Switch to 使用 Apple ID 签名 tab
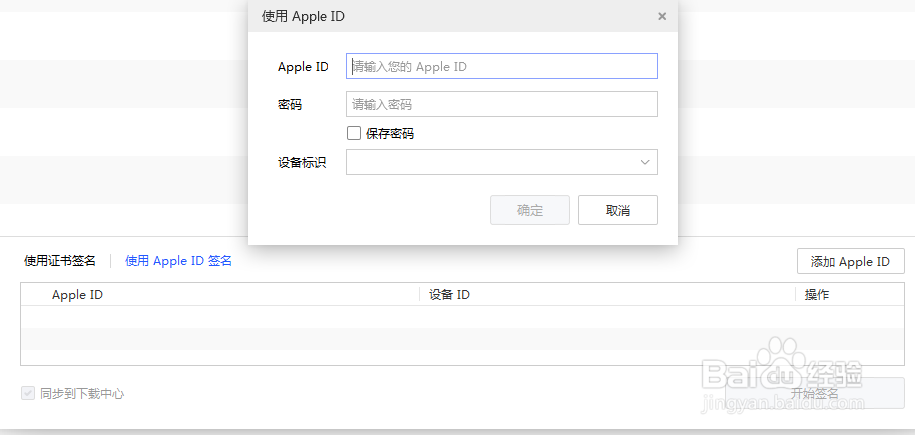The width and height of the screenshot is (915, 435). (179, 261)
